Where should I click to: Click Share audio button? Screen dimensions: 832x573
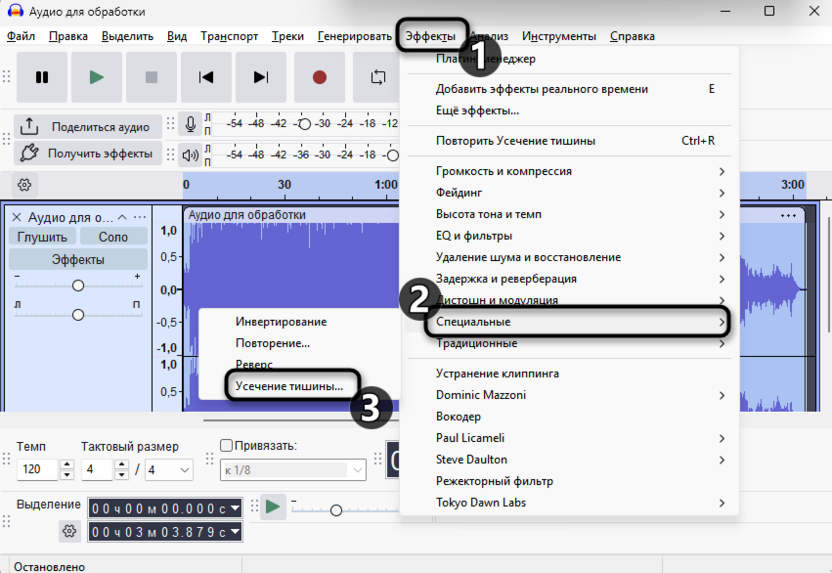[88, 127]
